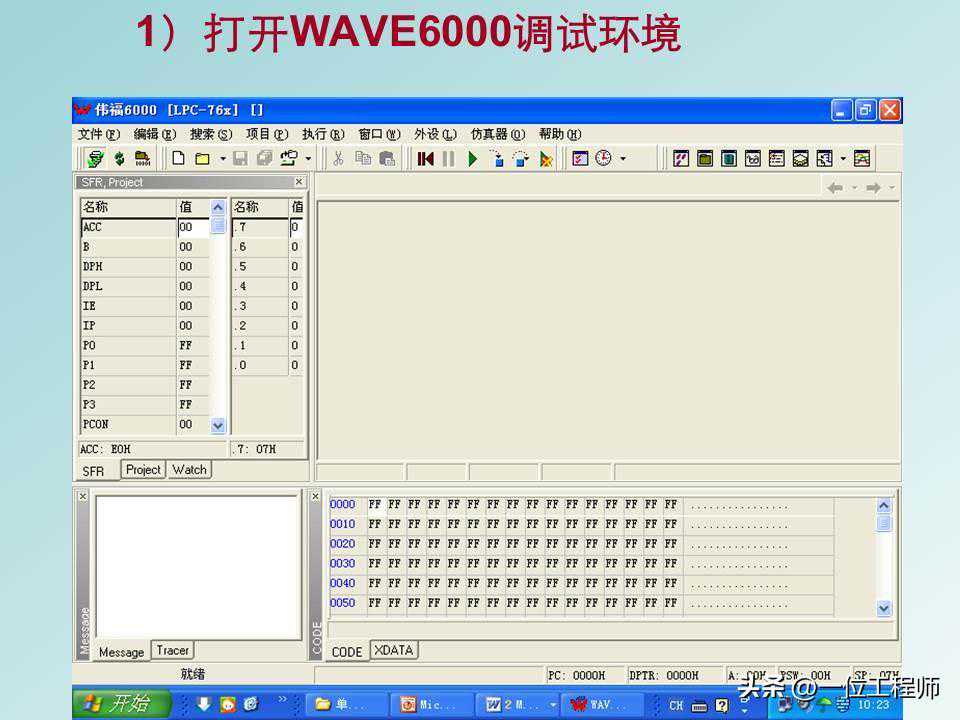Close the SFR, Project panel

(x=298, y=182)
